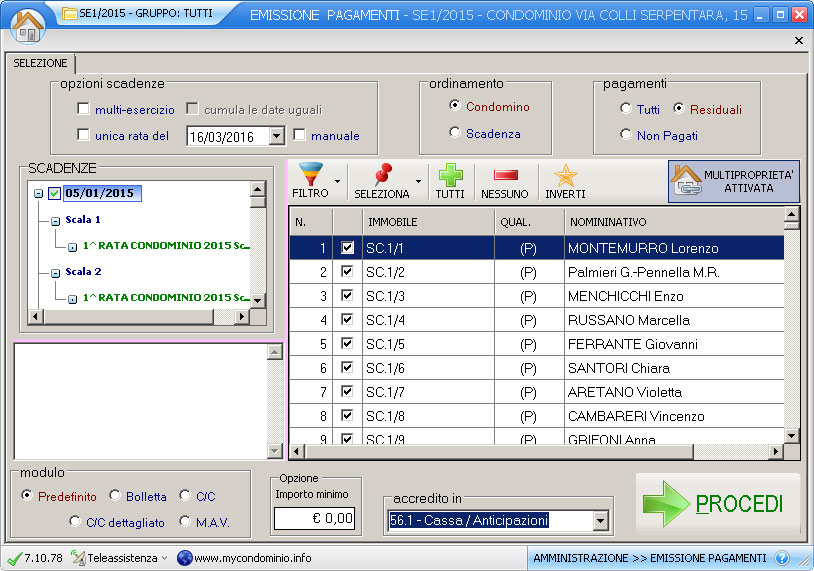Click the house home icon in title bar

26,22
